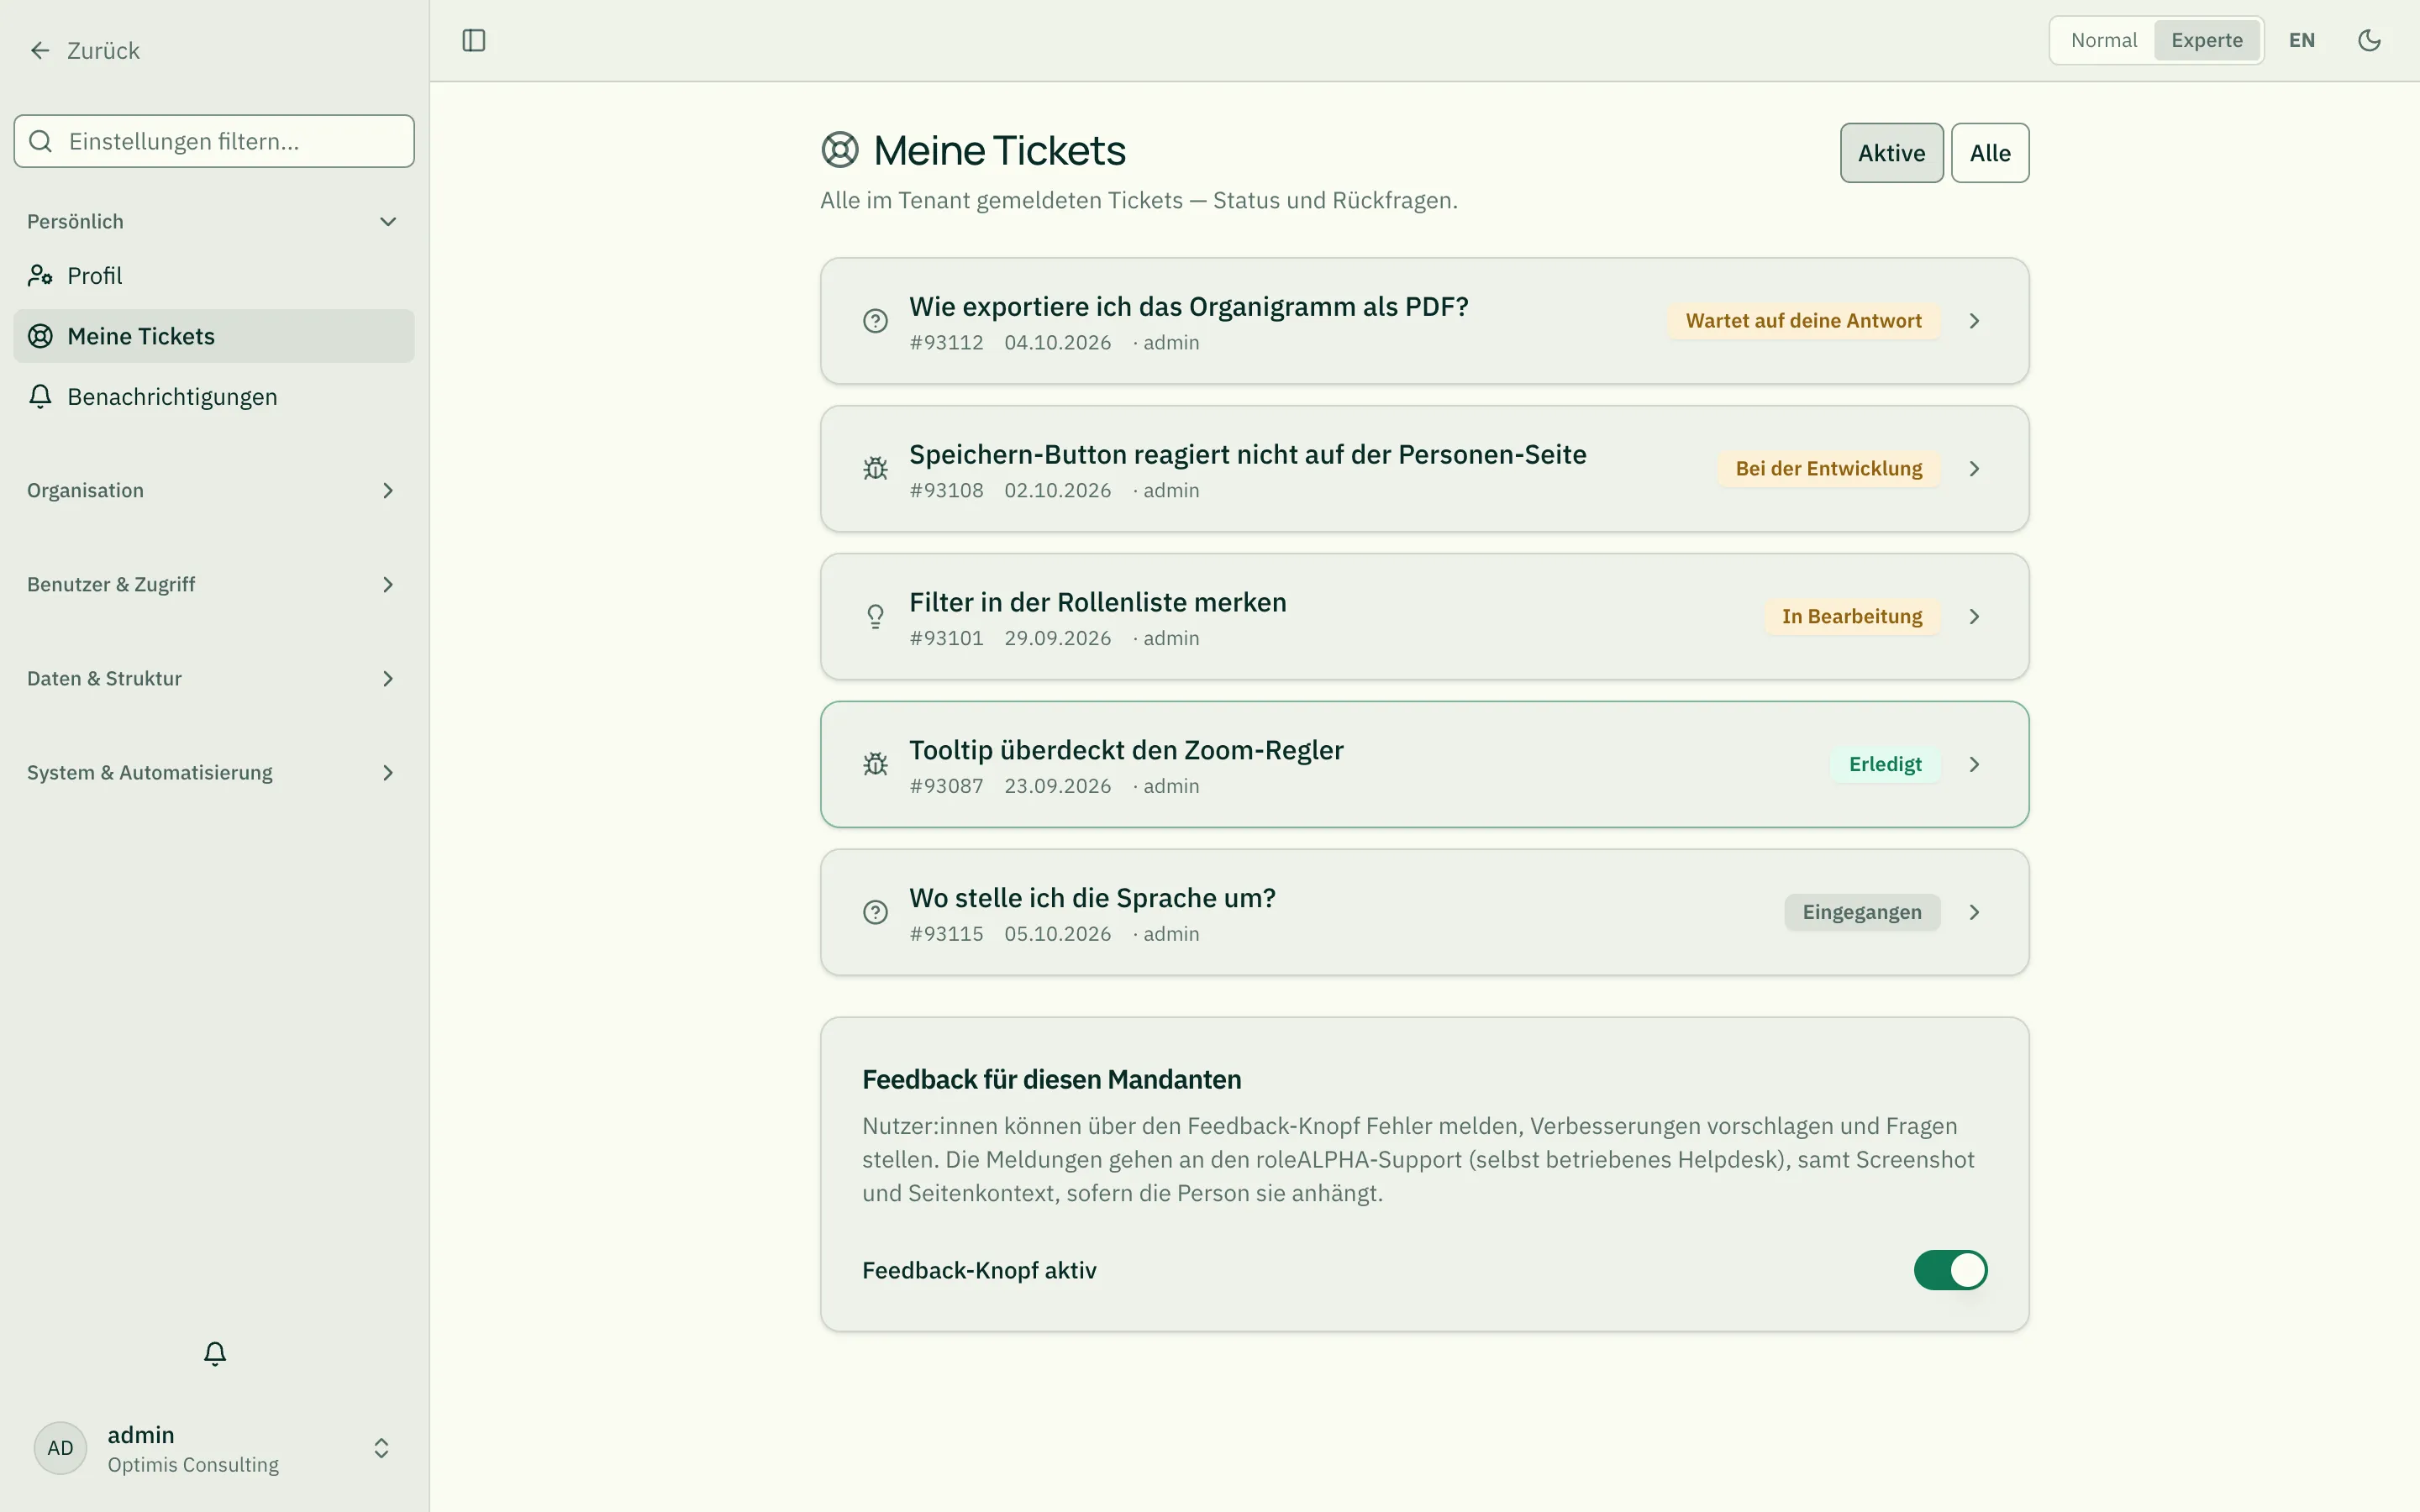Open ticket #93108 via its chevron arrow
Image resolution: width=2420 pixels, height=1512 pixels.
(x=1974, y=469)
